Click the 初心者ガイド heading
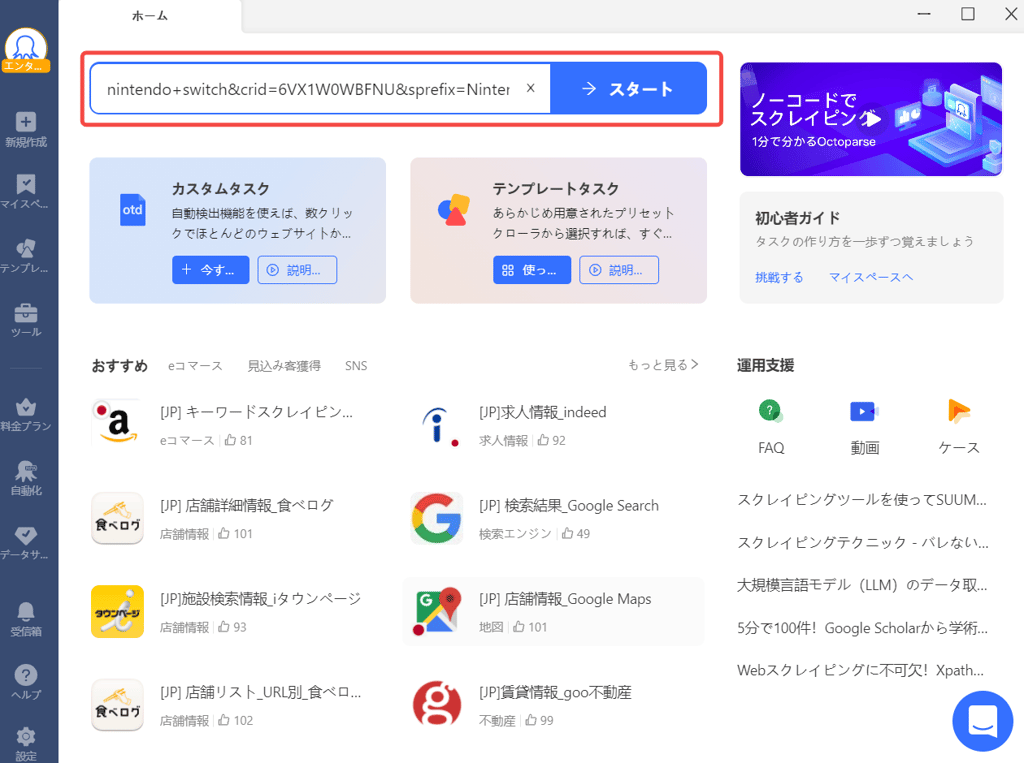This screenshot has height=763, width=1024. point(797,218)
